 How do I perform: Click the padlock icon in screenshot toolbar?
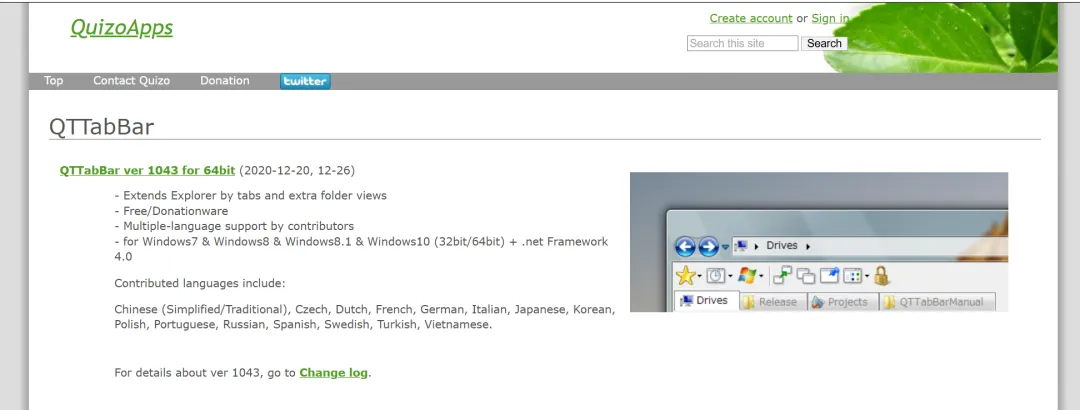coord(882,276)
